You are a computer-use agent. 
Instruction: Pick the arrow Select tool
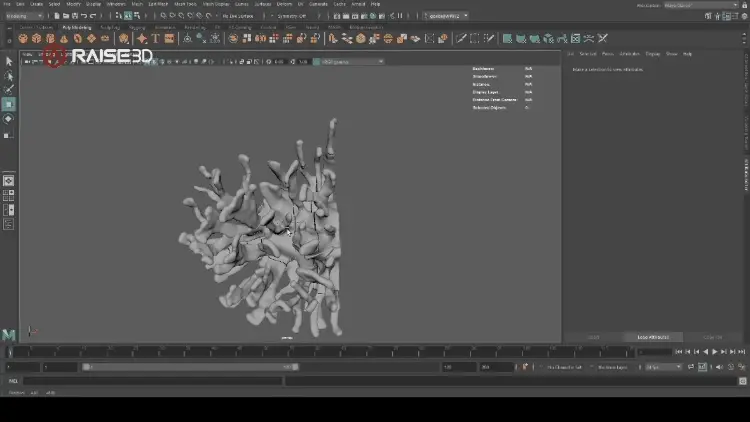tap(9, 62)
